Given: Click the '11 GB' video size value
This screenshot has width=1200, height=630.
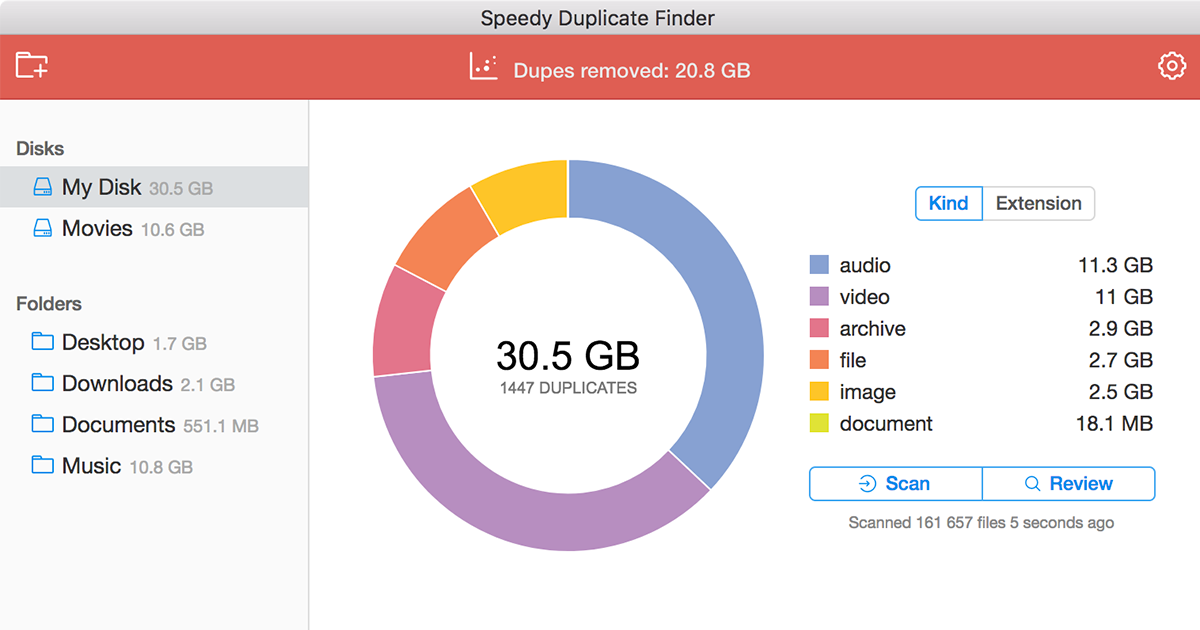Looking at the screenshot, I should [1124, 297].
